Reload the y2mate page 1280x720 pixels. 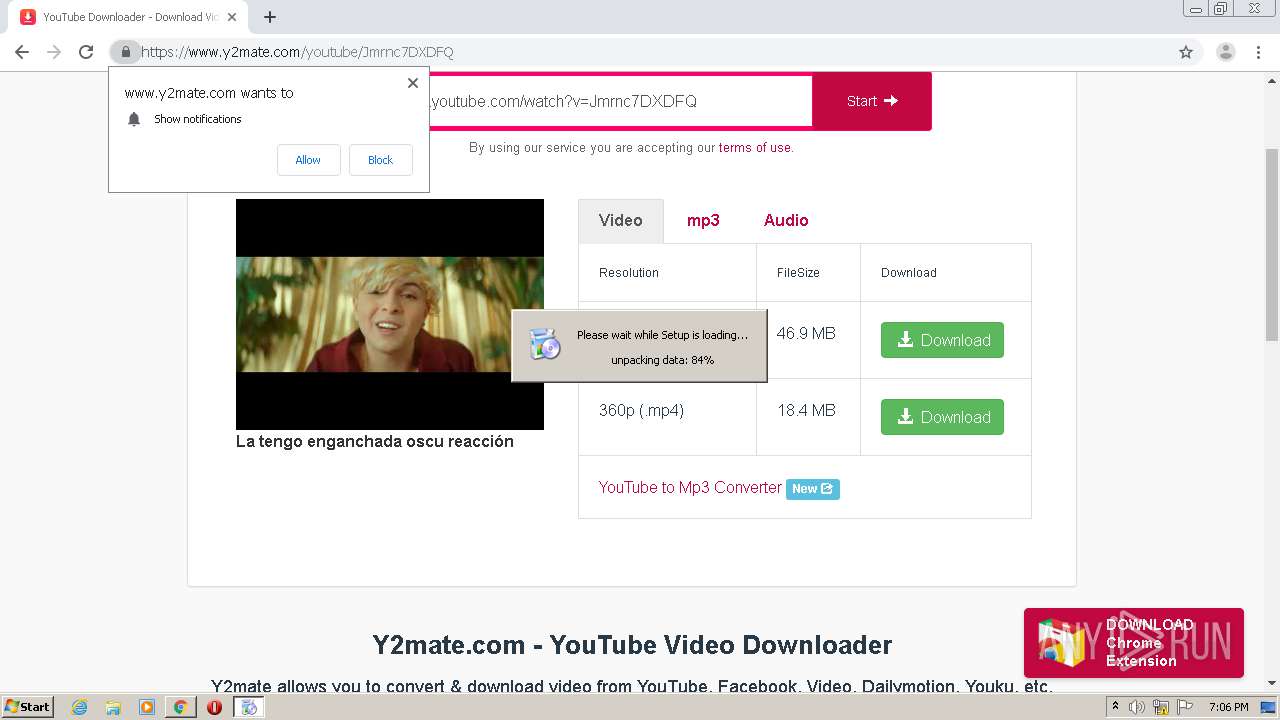pyautogui.click(x=86, y=52)
